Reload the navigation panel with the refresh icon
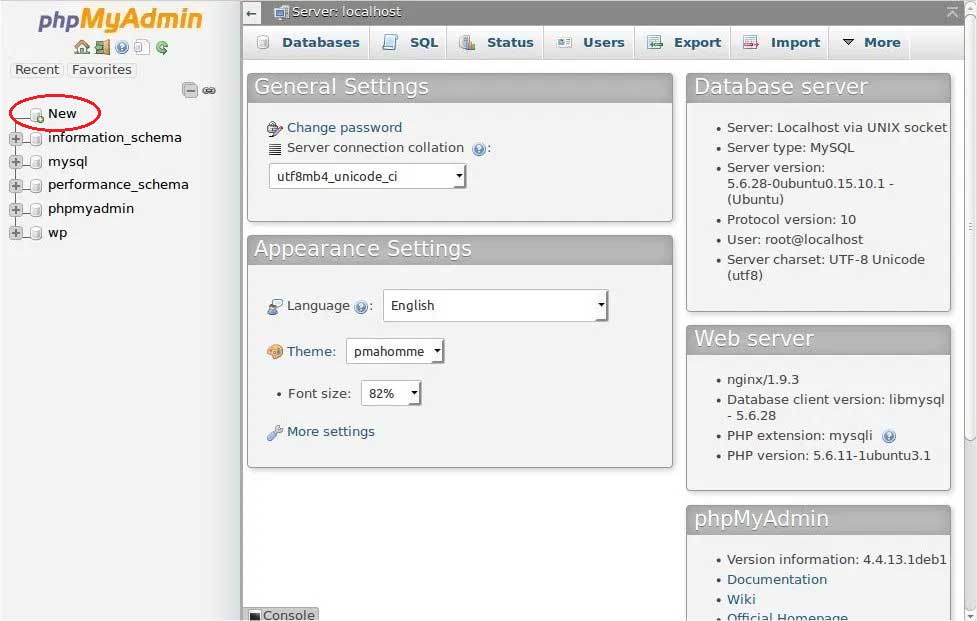 (x=162, y=47)
